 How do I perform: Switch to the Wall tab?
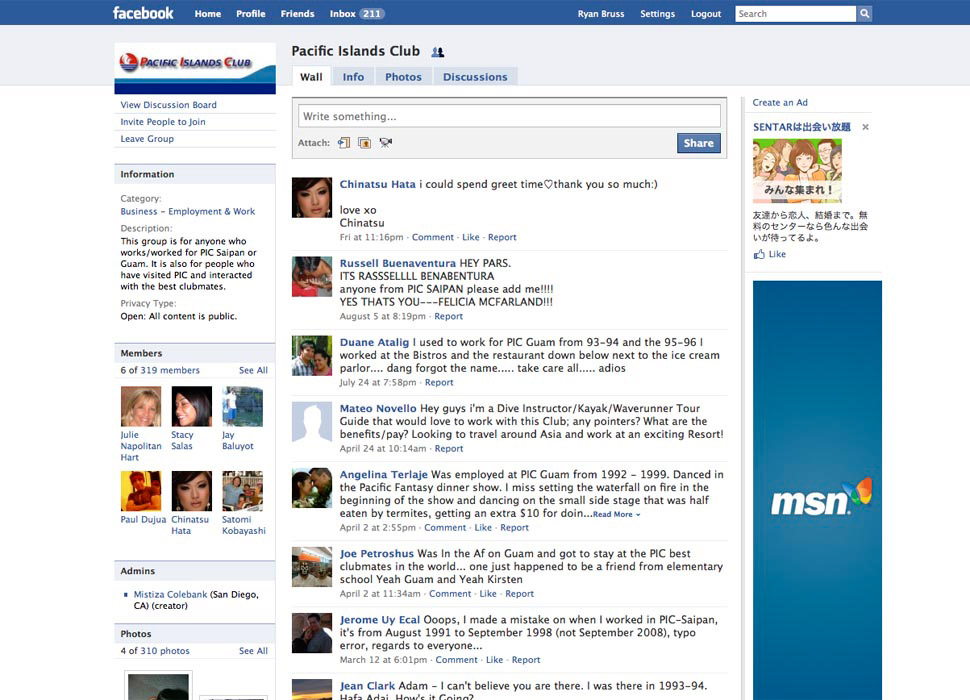pos(311,77)
